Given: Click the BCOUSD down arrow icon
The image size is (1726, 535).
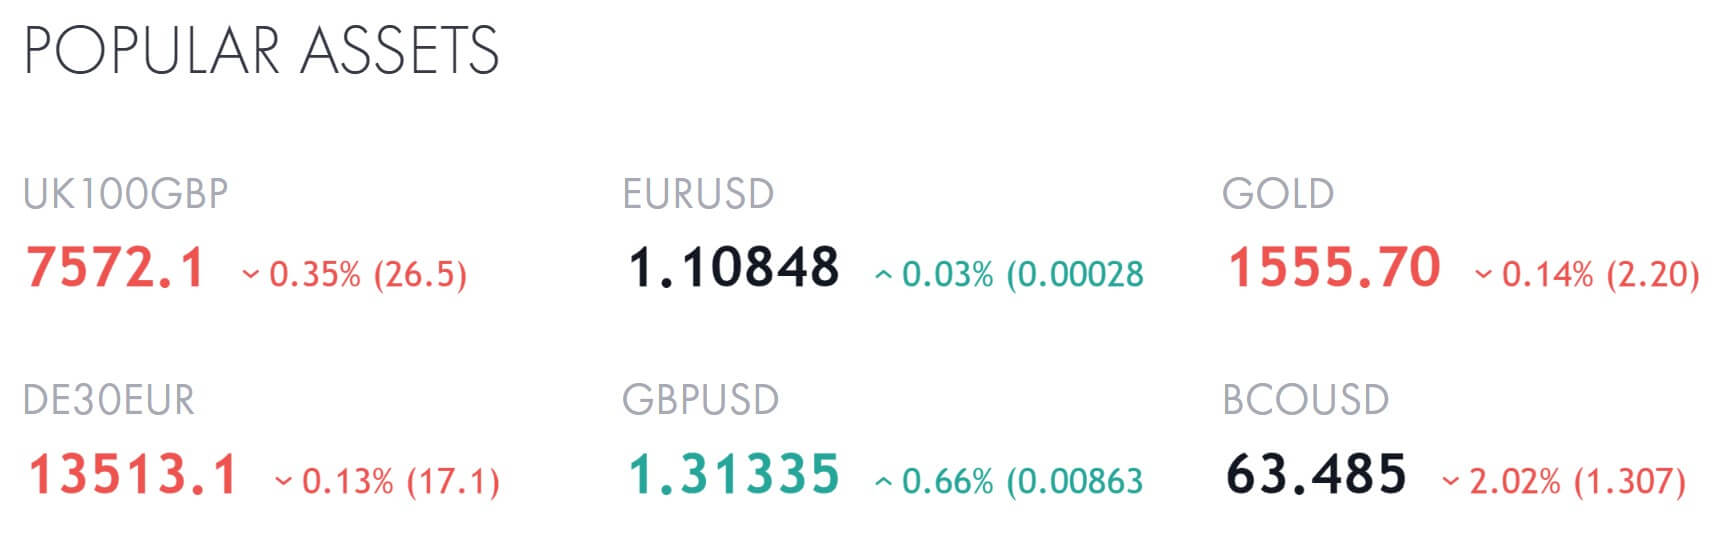Looking at the screenshot, I should click(1450, 483).
